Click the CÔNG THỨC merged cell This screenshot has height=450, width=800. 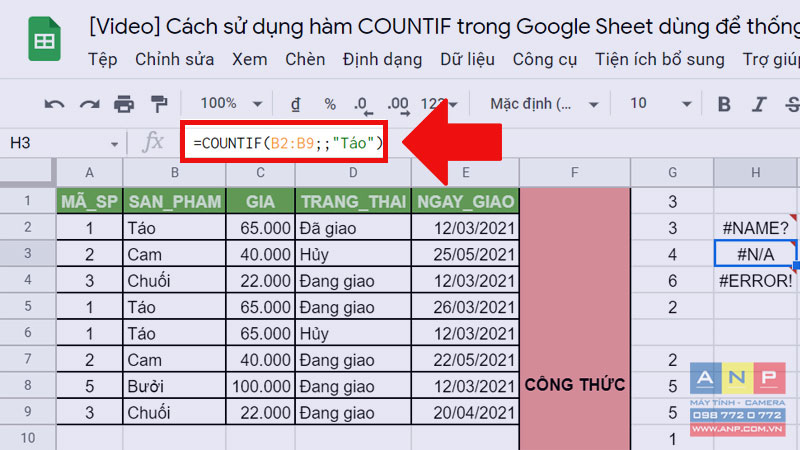[x=575, y=319]
